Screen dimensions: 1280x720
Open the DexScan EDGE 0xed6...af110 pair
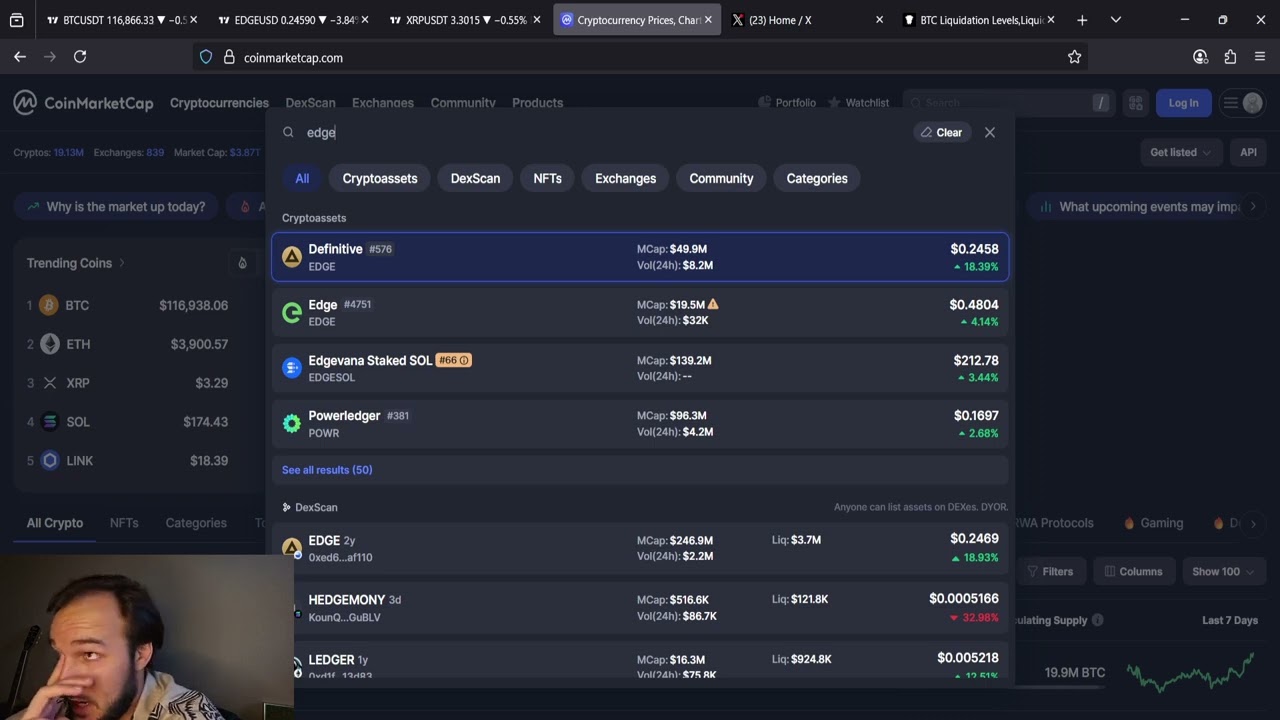[640, 548]
